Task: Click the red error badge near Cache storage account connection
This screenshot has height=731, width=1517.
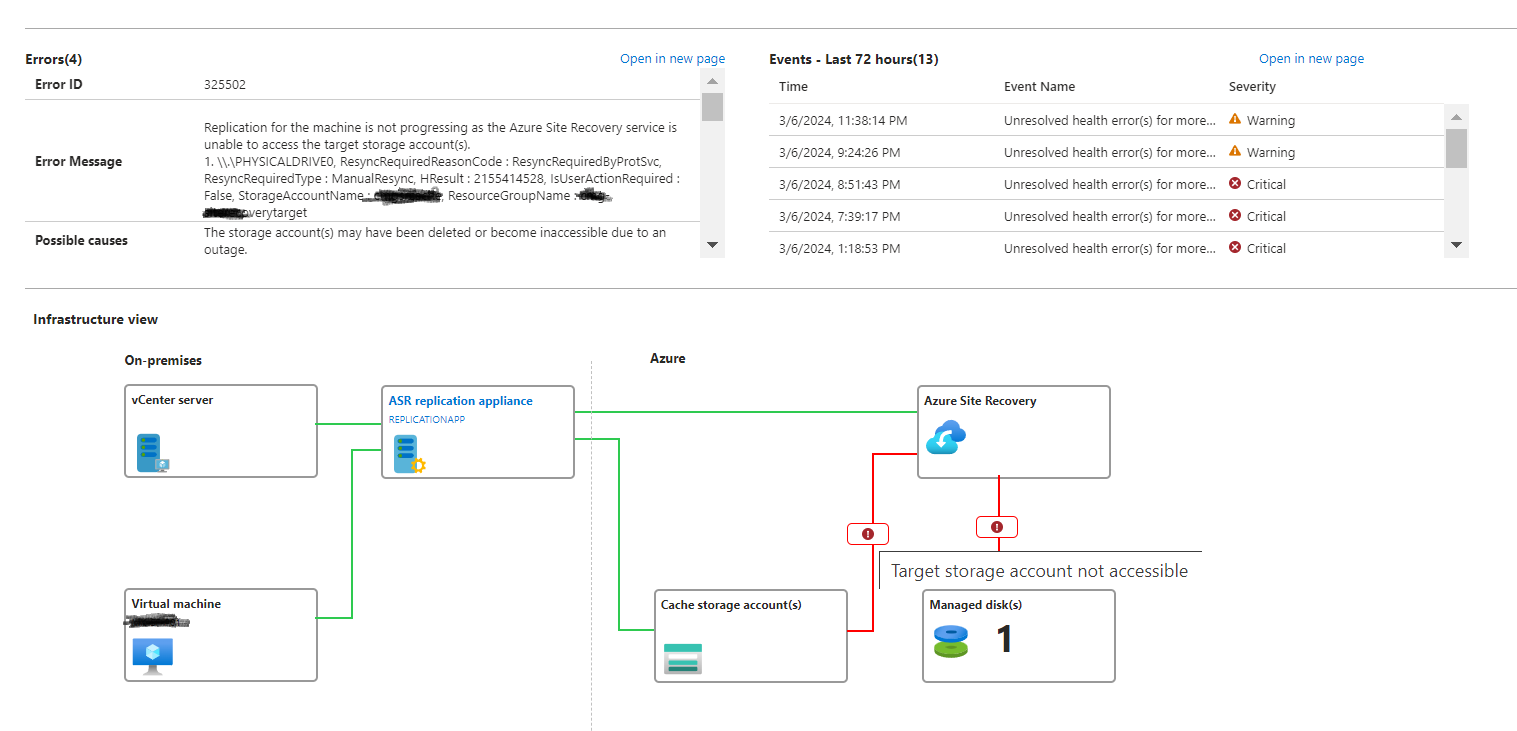Action: pyautogui.click(x=867, y=533)
